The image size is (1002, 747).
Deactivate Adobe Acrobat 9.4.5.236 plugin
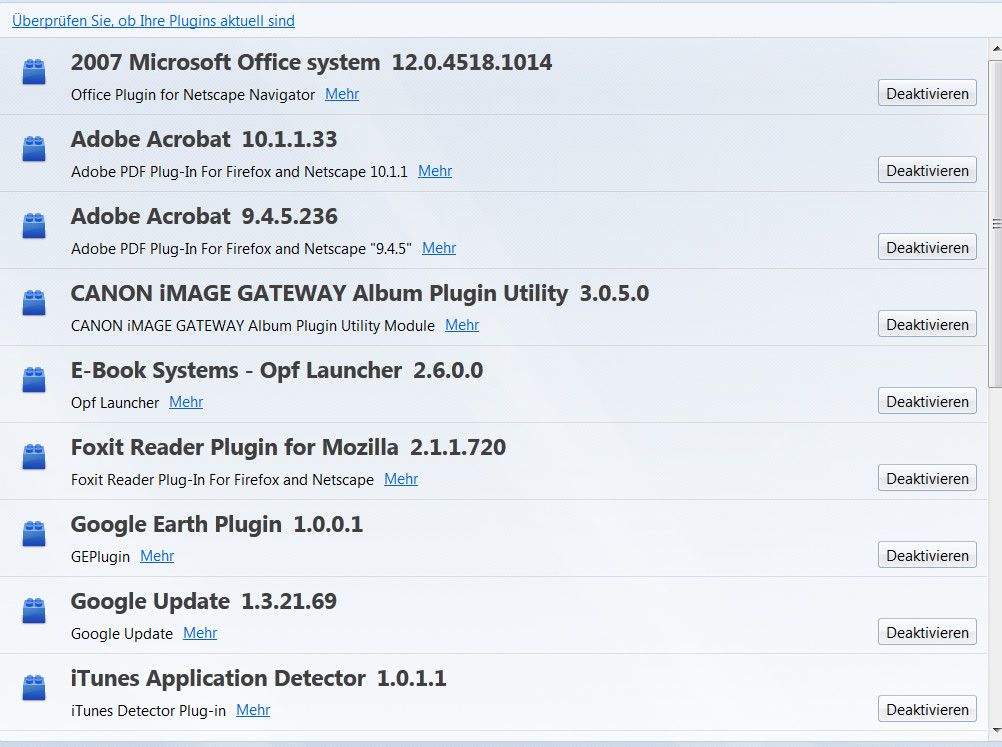[927, 247]
